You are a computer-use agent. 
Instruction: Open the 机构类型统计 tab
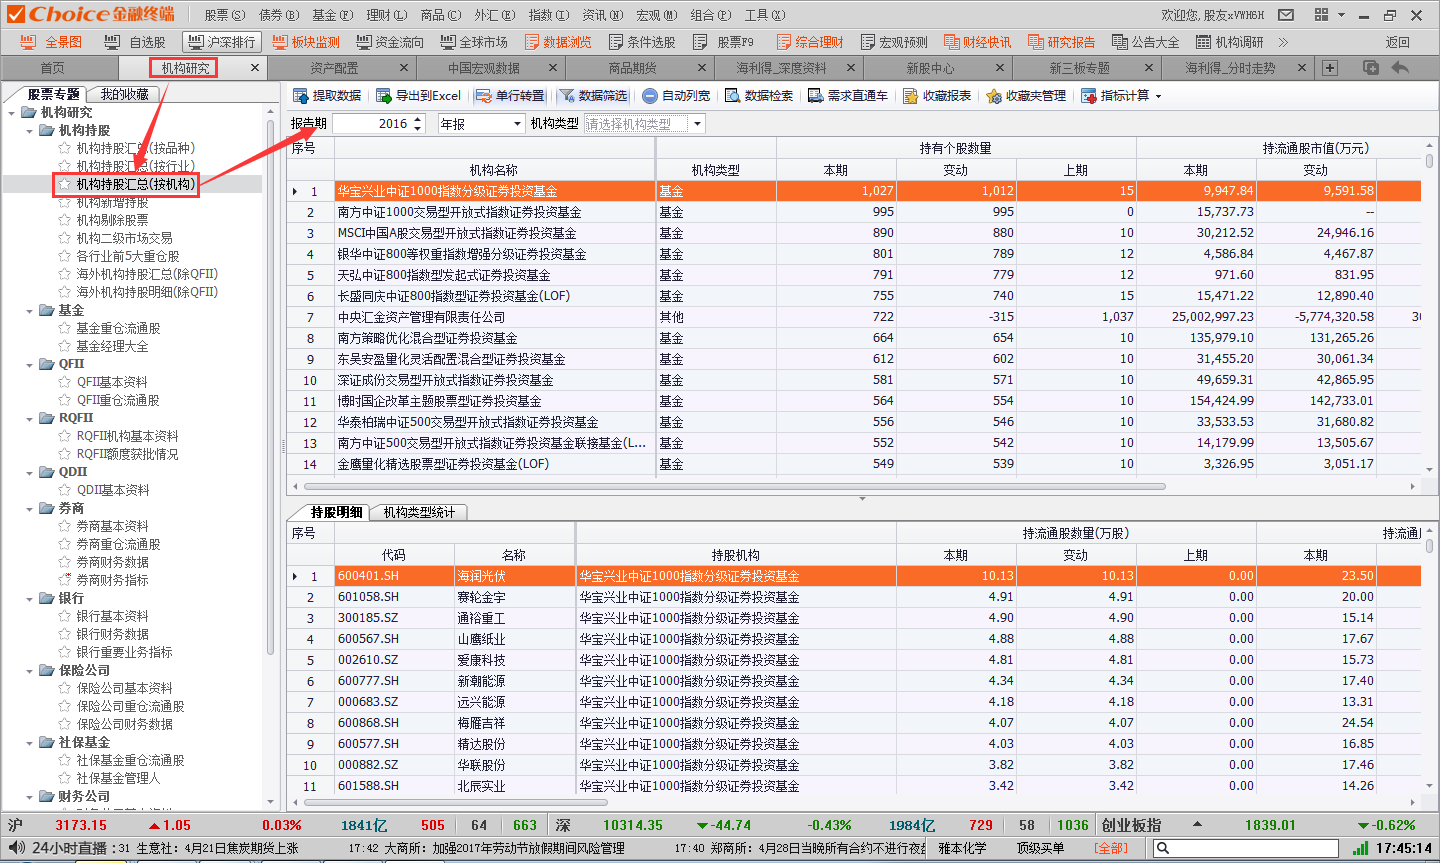[x=419, y=512]
